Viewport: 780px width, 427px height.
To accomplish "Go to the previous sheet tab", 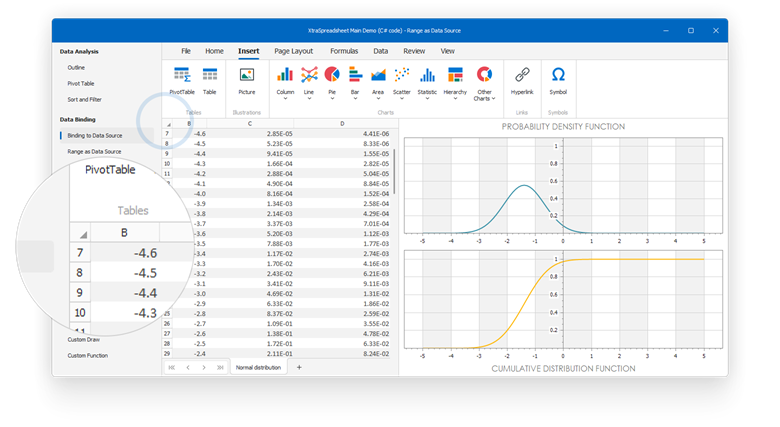I will click(x=188, y=367).
